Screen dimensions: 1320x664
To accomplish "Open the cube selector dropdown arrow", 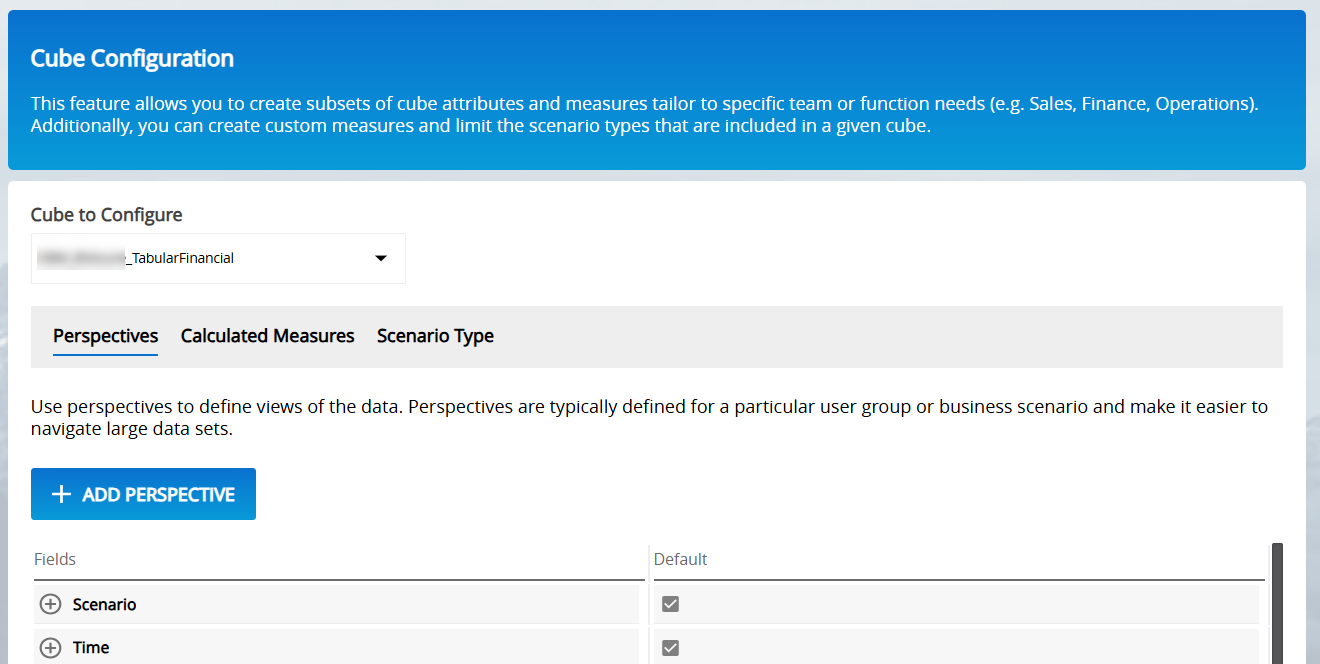I will (380, 258).
